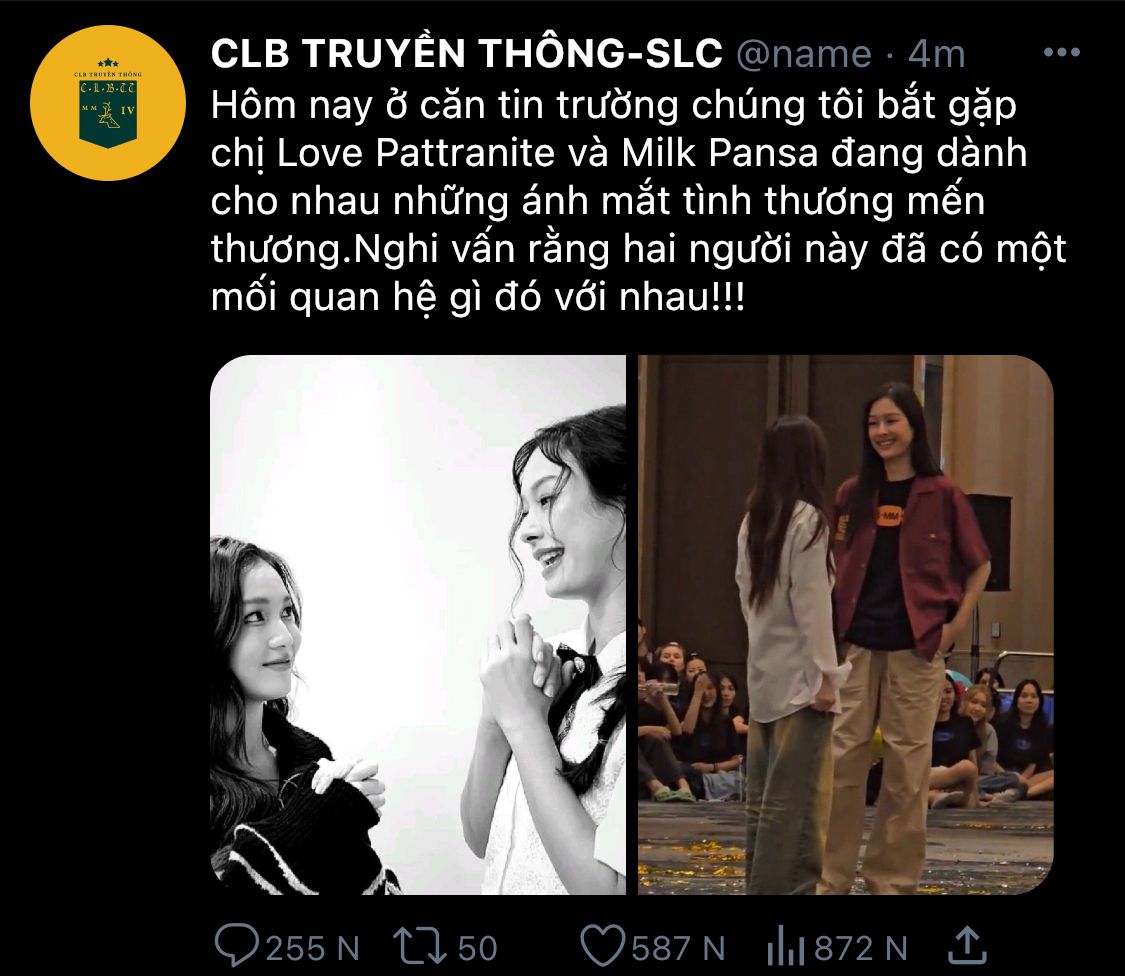Open the yellow CLB Truyền Thông avatar
Image resolution: width=1125 pixels, height=976 pixels.
pos(108,103)
